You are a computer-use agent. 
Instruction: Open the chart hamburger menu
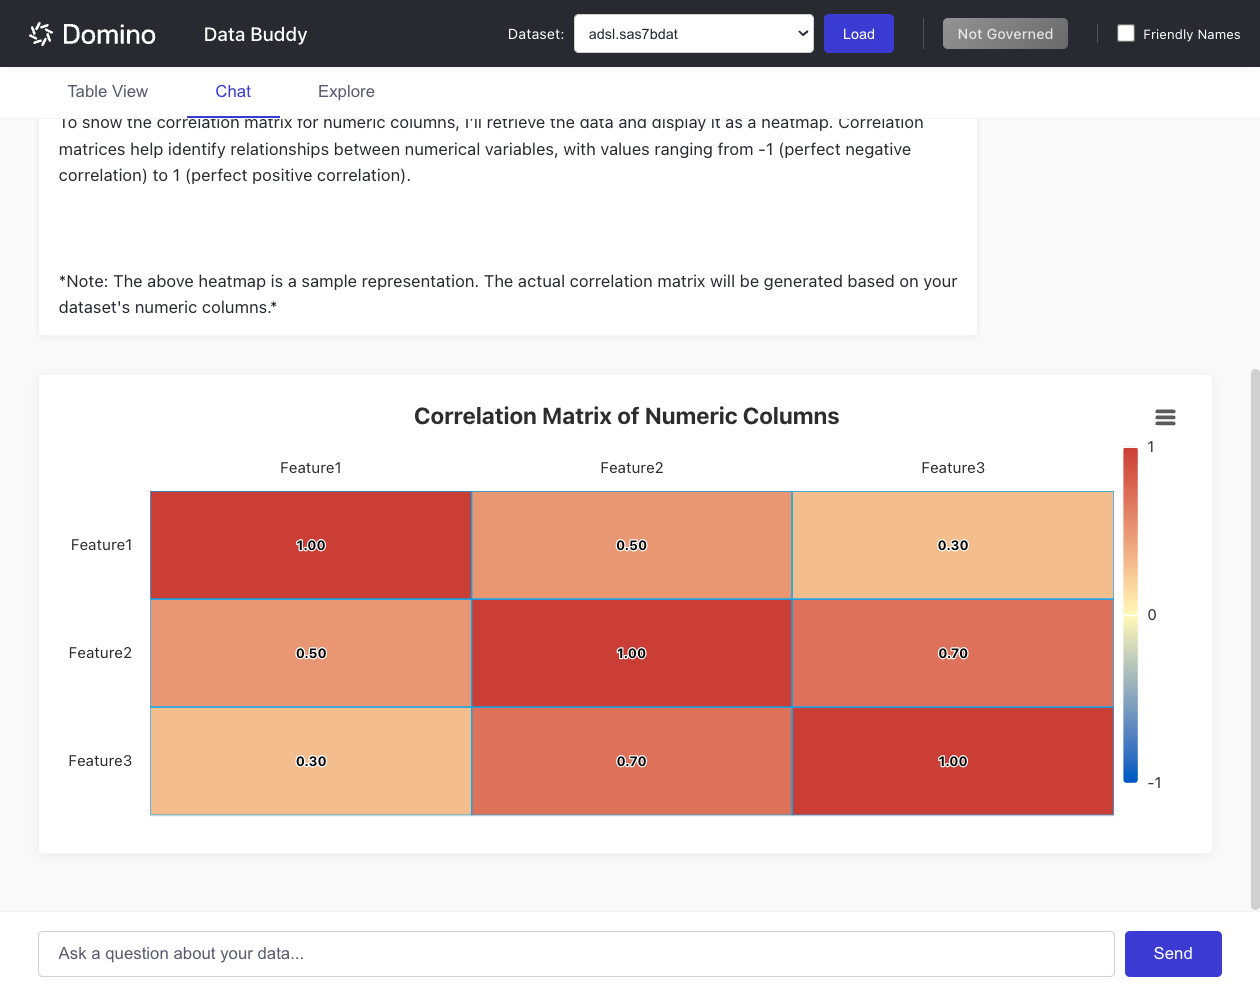[x=1165, y=416]
